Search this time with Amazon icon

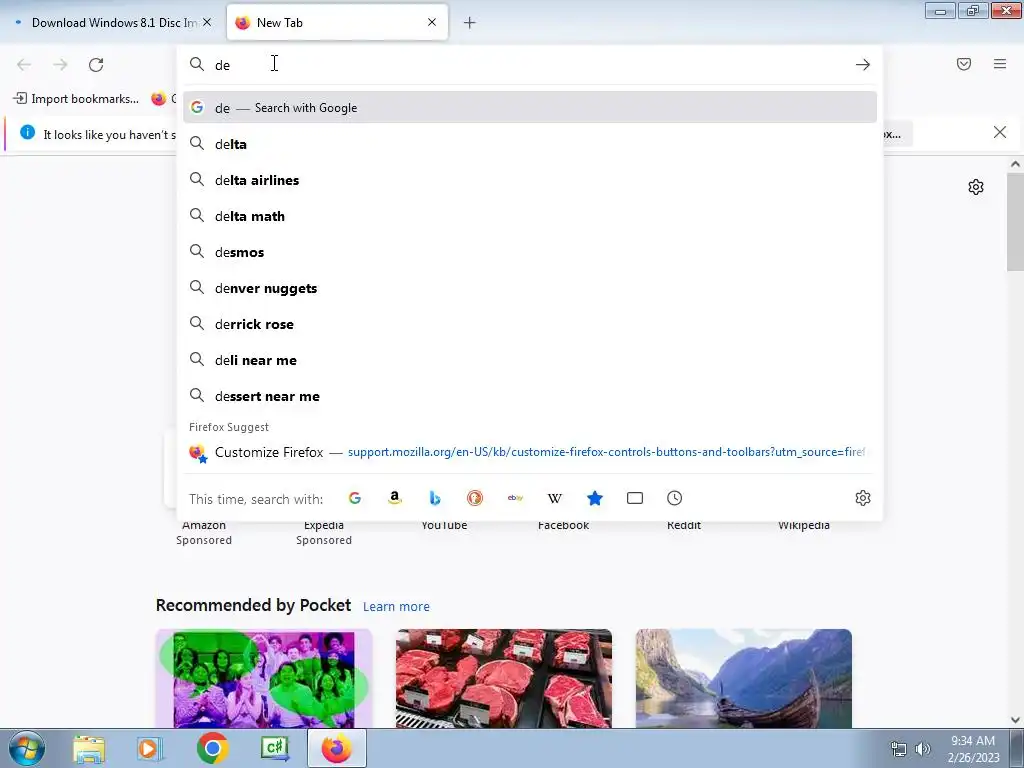click(394, 498)
